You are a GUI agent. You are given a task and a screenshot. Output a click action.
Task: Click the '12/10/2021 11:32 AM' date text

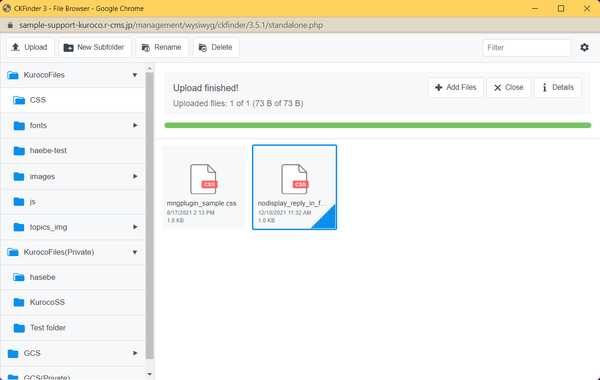click(284, 213)
